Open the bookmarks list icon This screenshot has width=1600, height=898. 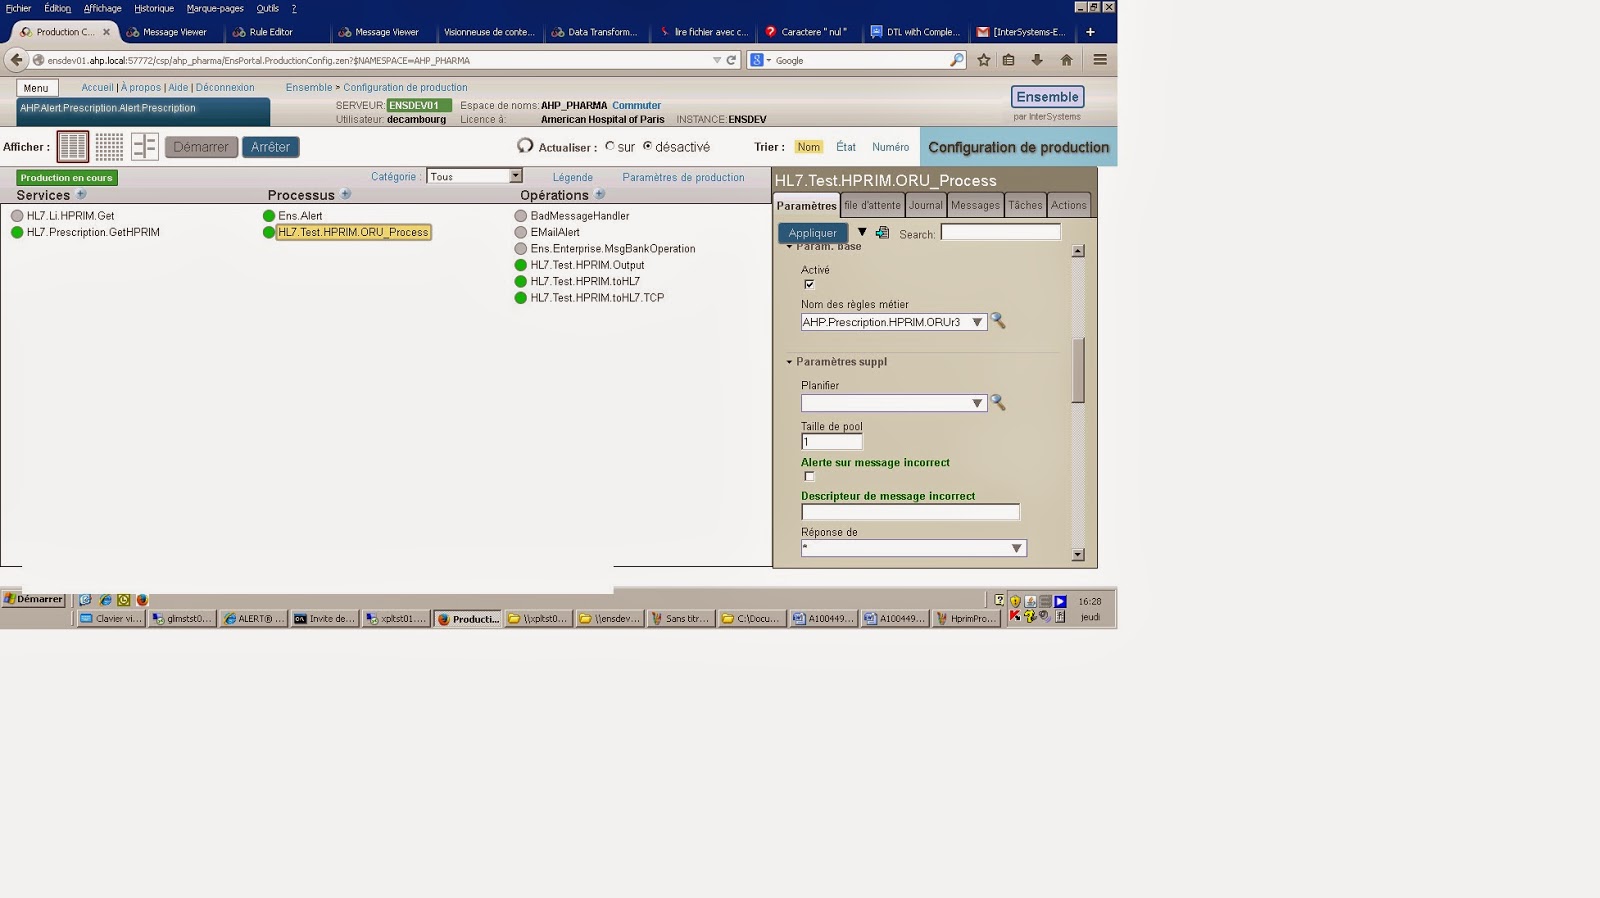[1009, 60]
